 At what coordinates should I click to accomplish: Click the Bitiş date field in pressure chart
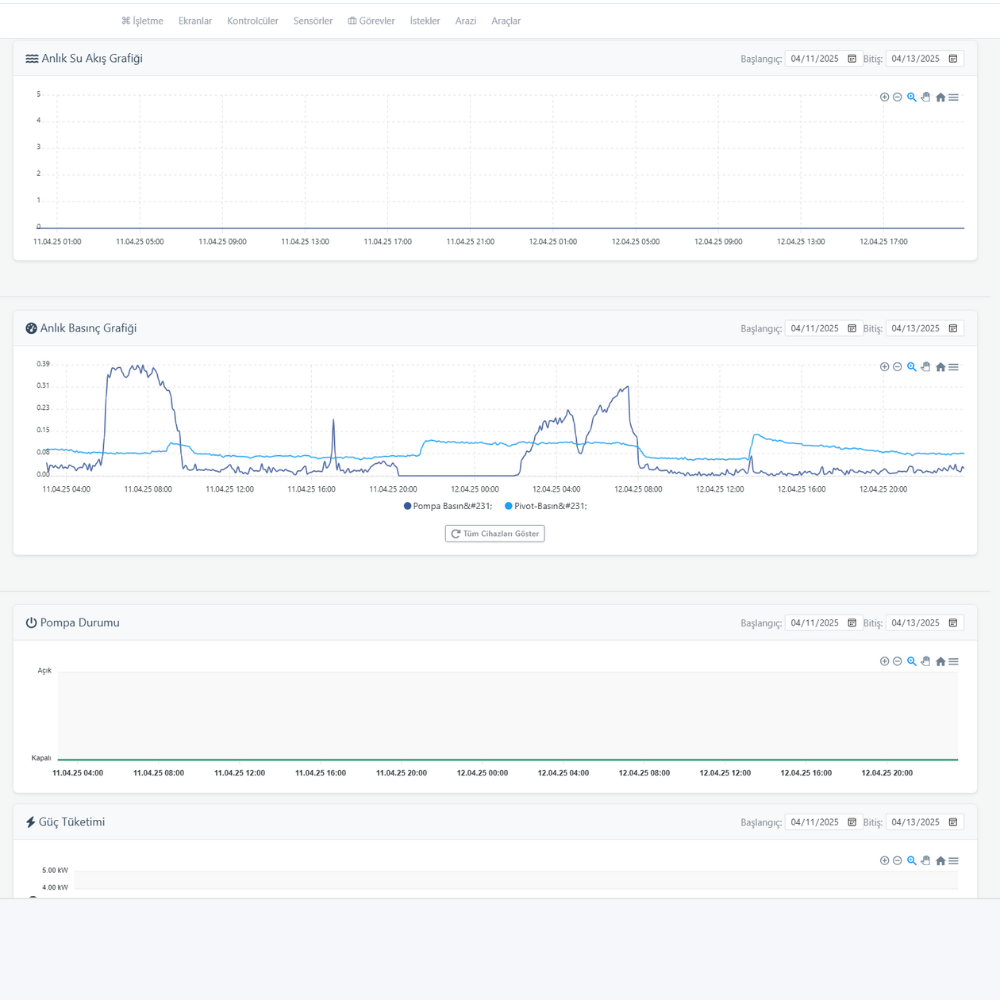coord(915,328)
